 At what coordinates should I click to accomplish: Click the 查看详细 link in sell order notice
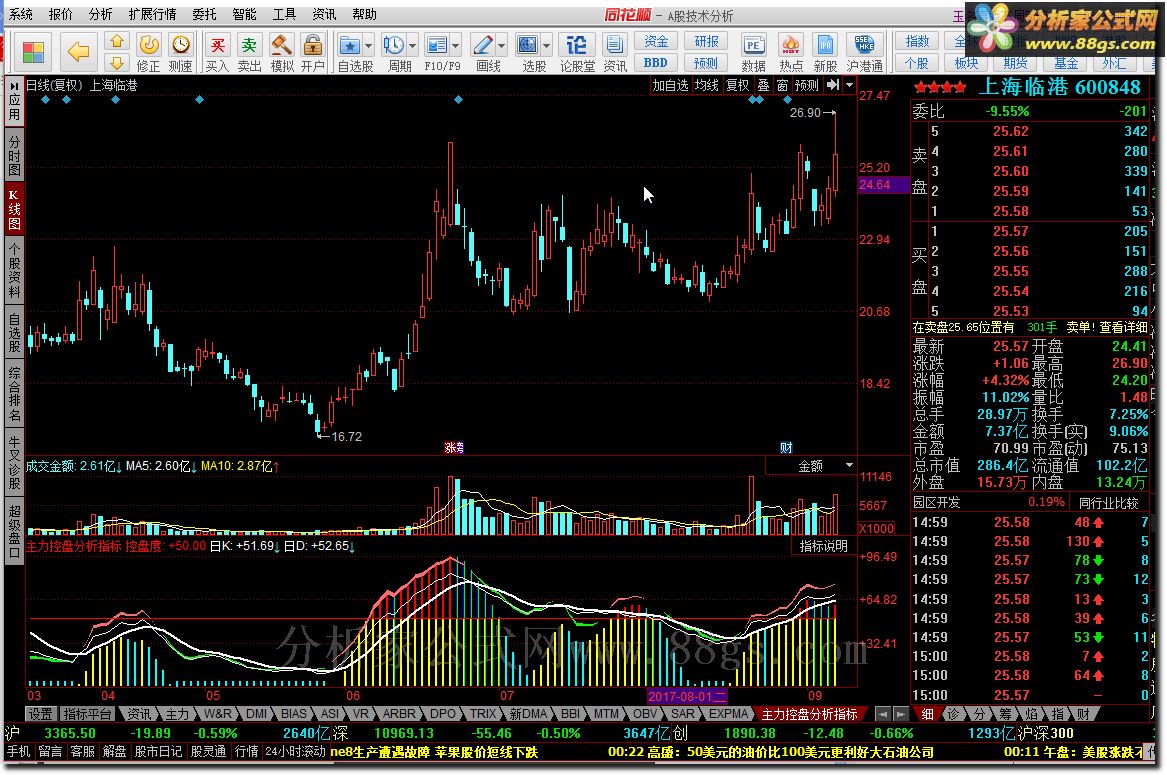point(1124,327)
